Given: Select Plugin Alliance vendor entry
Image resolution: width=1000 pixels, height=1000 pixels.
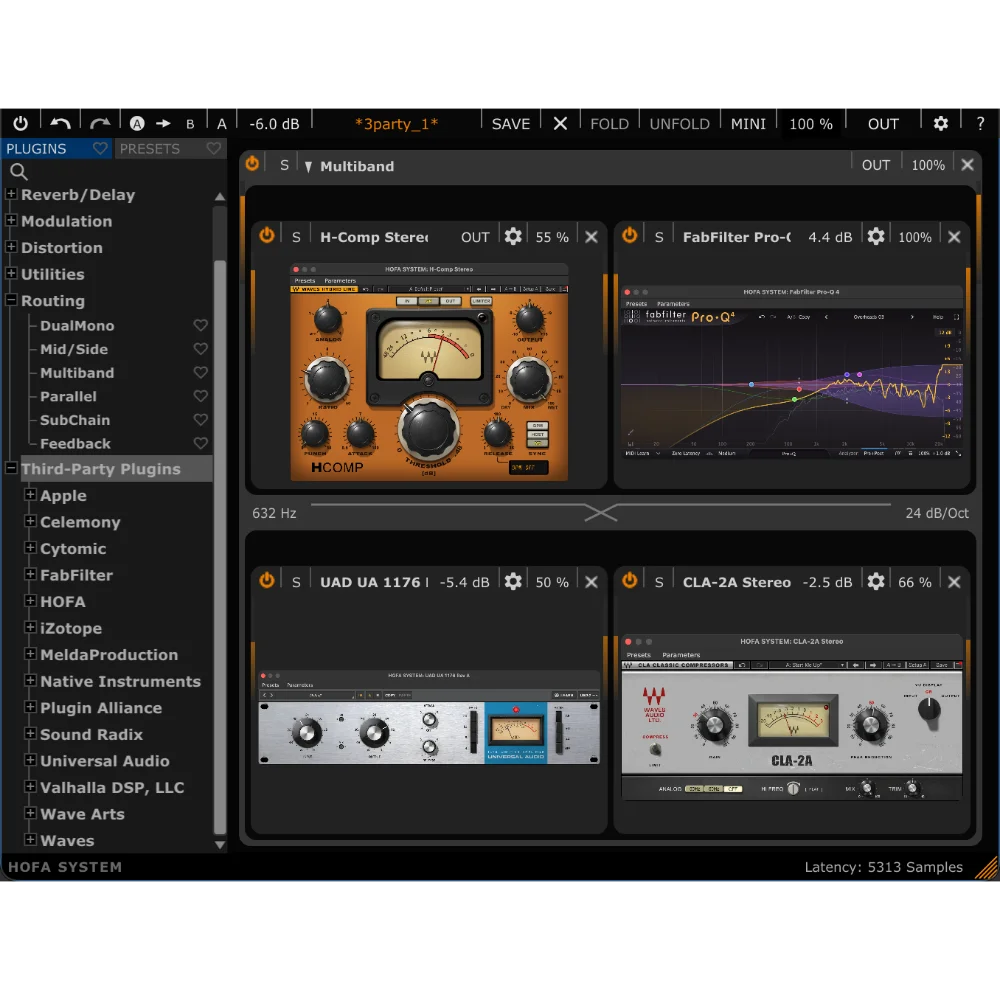Looking at the screenshot, I should pyautogui.click(x=101, y=708).
